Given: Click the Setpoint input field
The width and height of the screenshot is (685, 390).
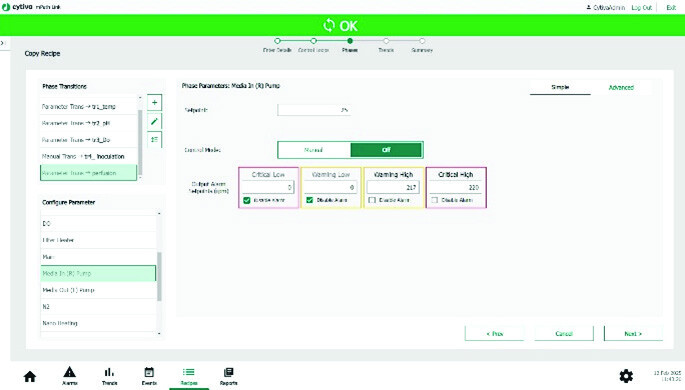Looking at the screenshot, I should [314, 110].
